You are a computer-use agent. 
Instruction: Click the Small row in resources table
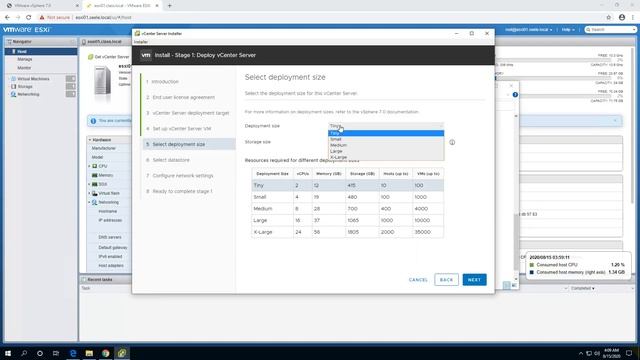(x=347, y=197)
